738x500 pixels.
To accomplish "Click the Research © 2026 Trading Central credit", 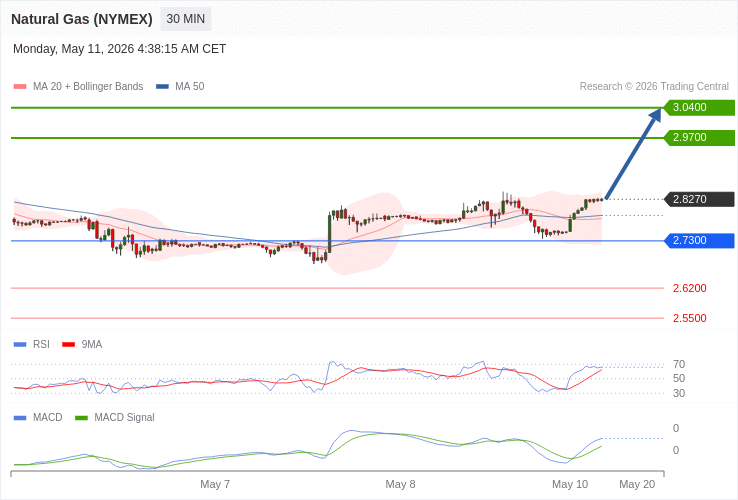I will 654,87.
